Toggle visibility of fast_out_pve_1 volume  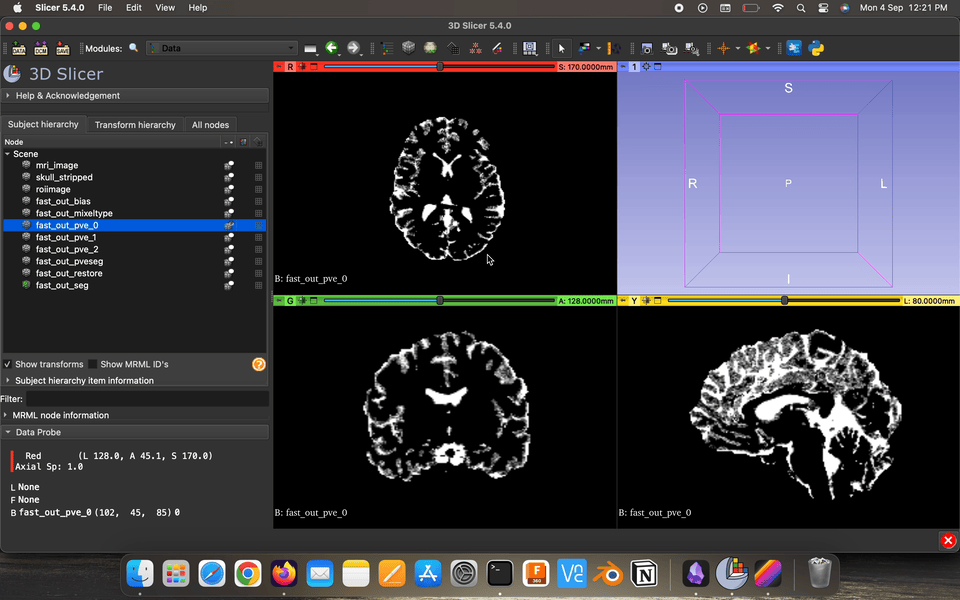pyautogui.click(x=229, y=238)
